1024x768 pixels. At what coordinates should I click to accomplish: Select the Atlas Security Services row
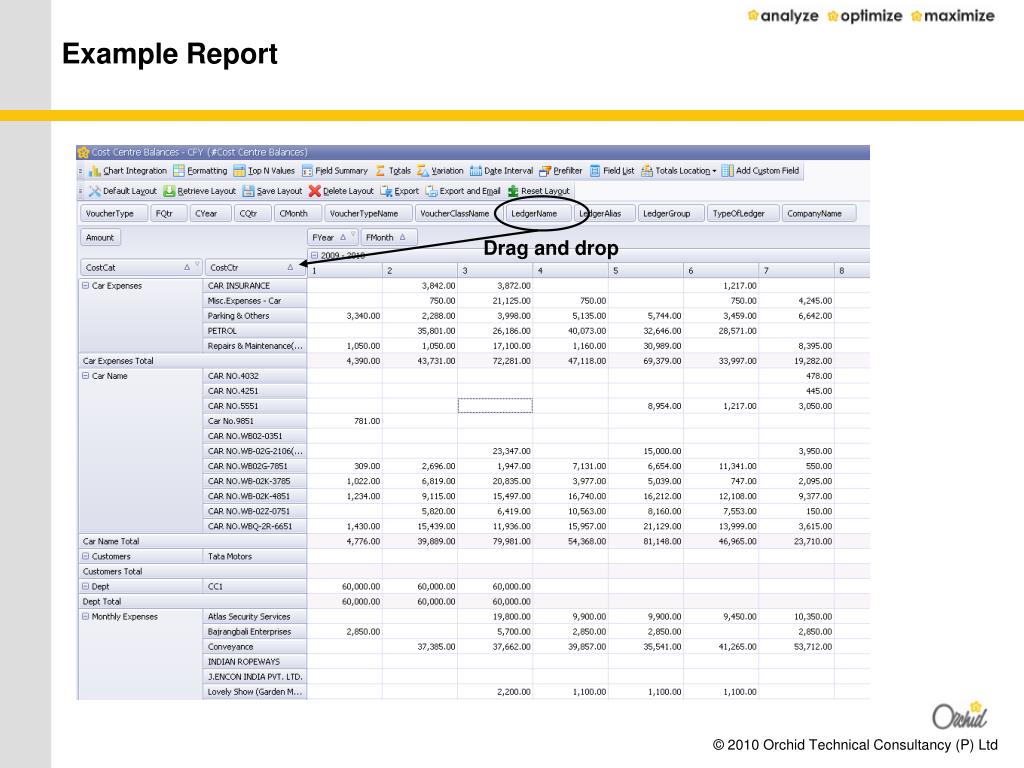(x=255, y=616)
